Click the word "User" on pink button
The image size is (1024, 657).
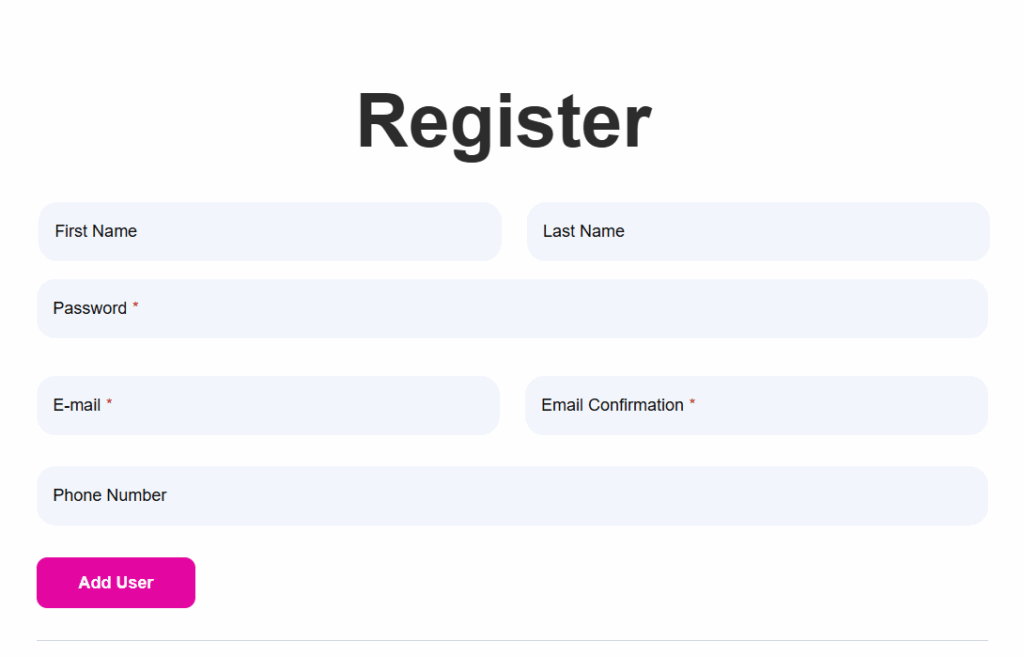click(135, 583)
